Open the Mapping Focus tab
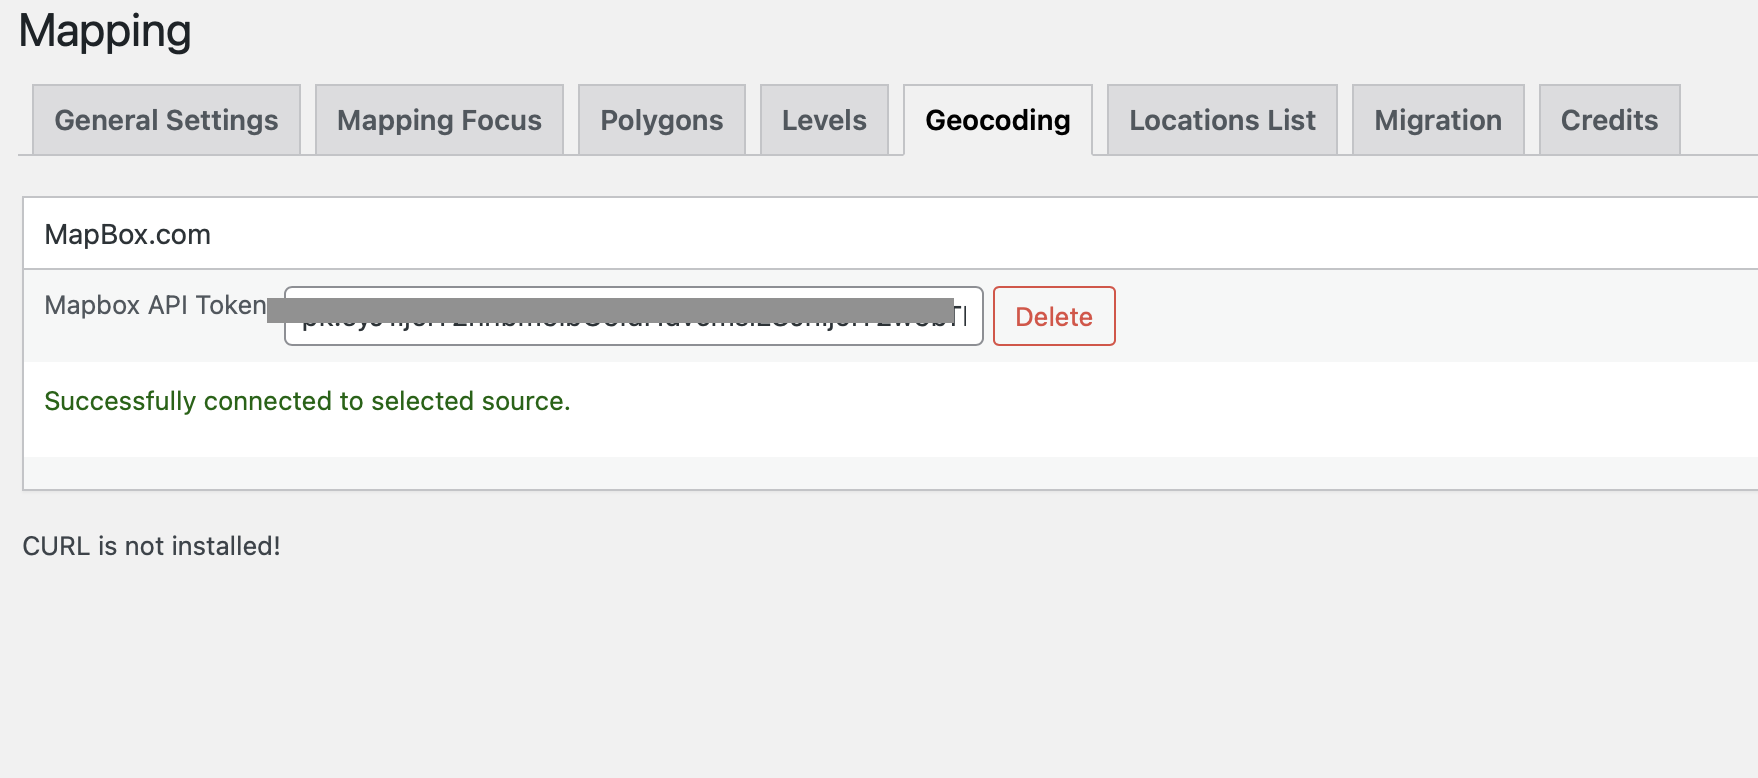The image size is (1758, 778). pyautogui.click(x=438, y=120)
